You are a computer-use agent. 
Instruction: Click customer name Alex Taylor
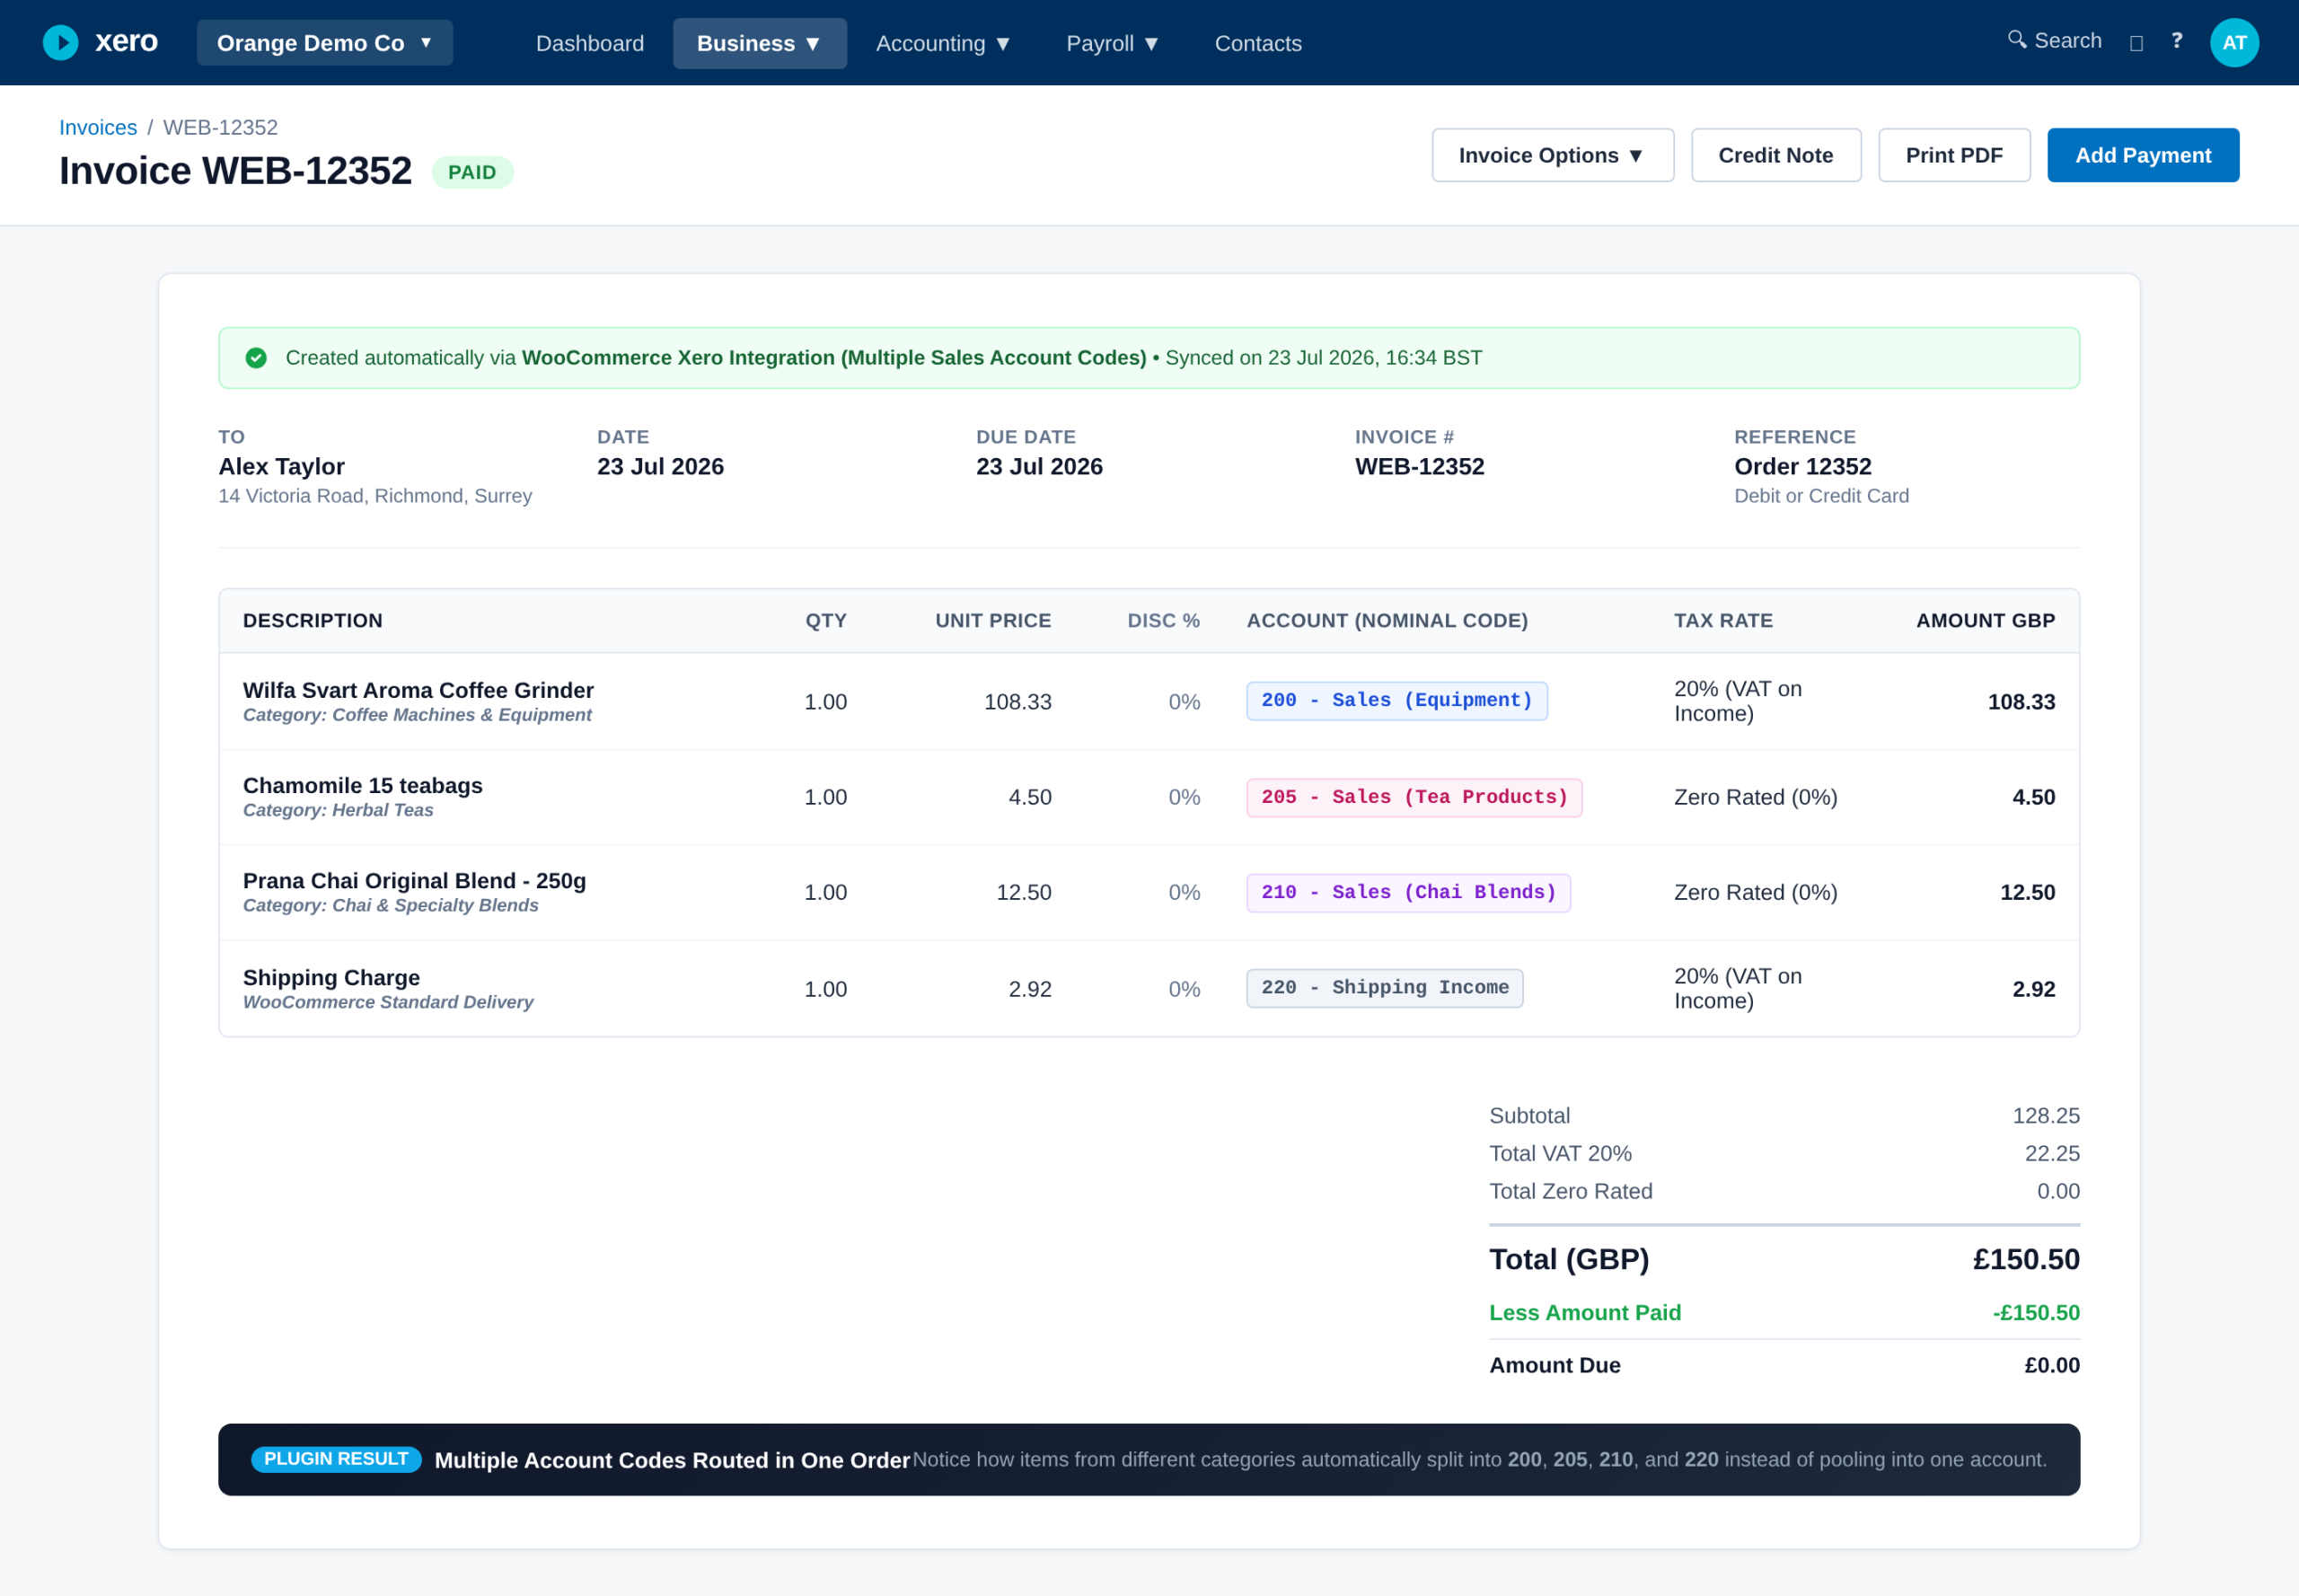(282, 466)
